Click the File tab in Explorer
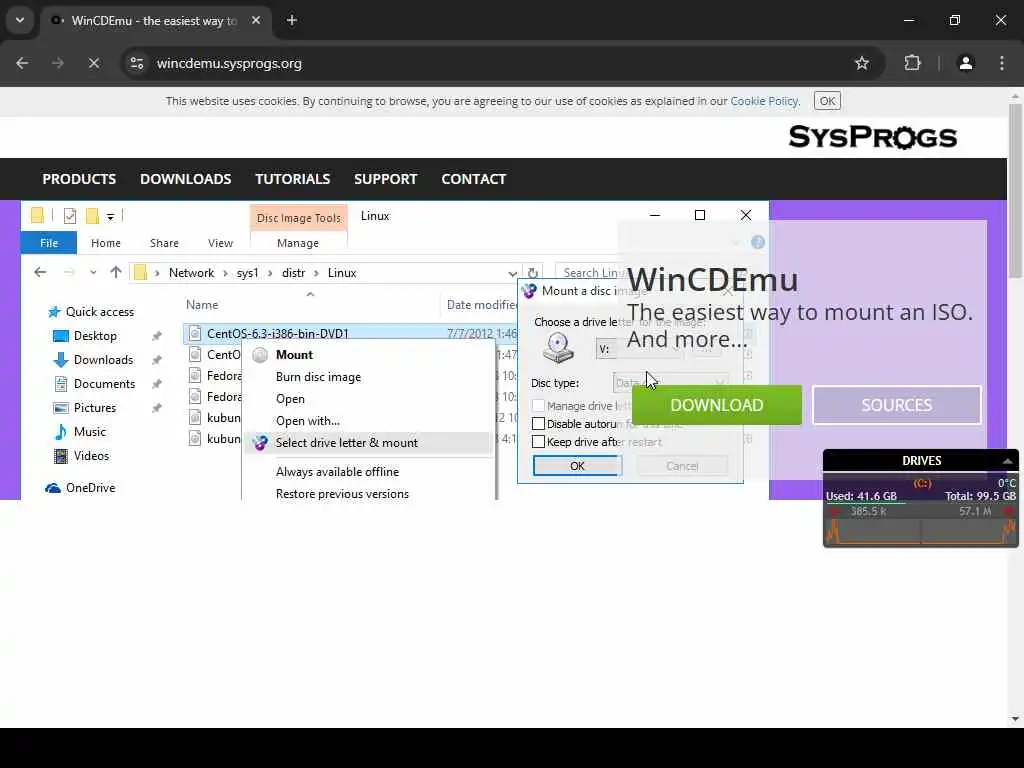This screenshot has width=1024, height=768. click(49, 243)
